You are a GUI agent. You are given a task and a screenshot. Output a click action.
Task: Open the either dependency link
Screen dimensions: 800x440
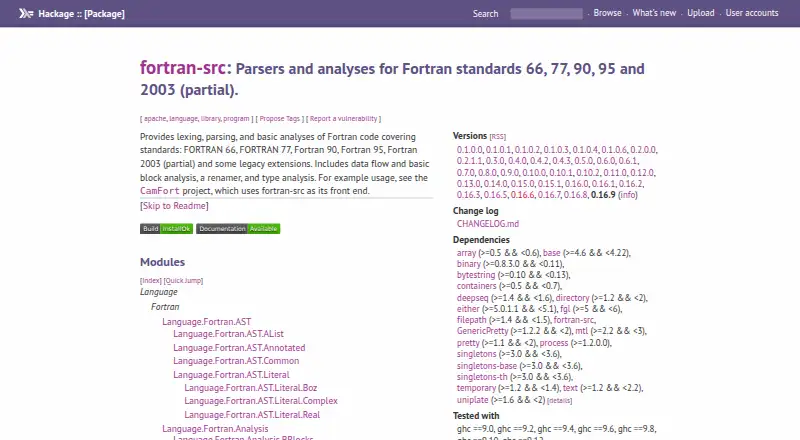click(x=468, y=309)
